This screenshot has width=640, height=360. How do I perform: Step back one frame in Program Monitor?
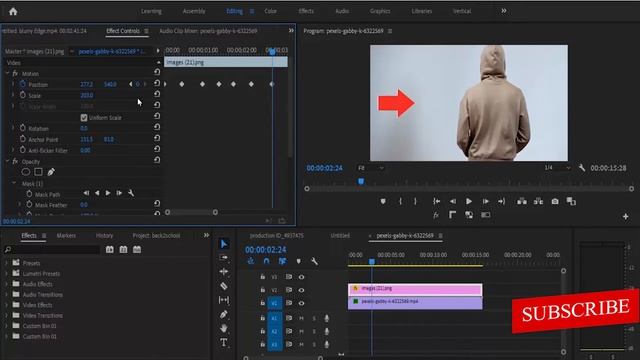click(453, 201)
